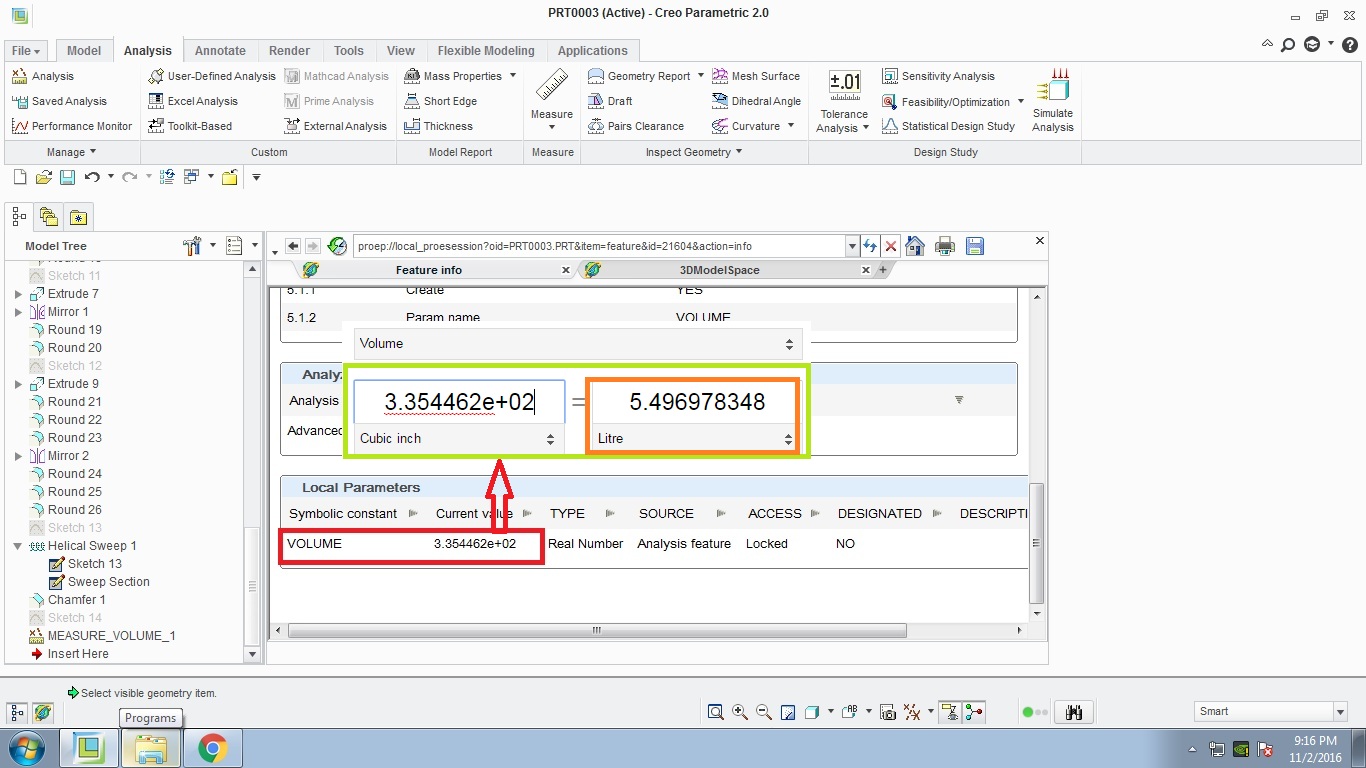This screenshot has height=768, width=1366.
Task: Switch to the Annotate tab
Action: pos(220,51)
